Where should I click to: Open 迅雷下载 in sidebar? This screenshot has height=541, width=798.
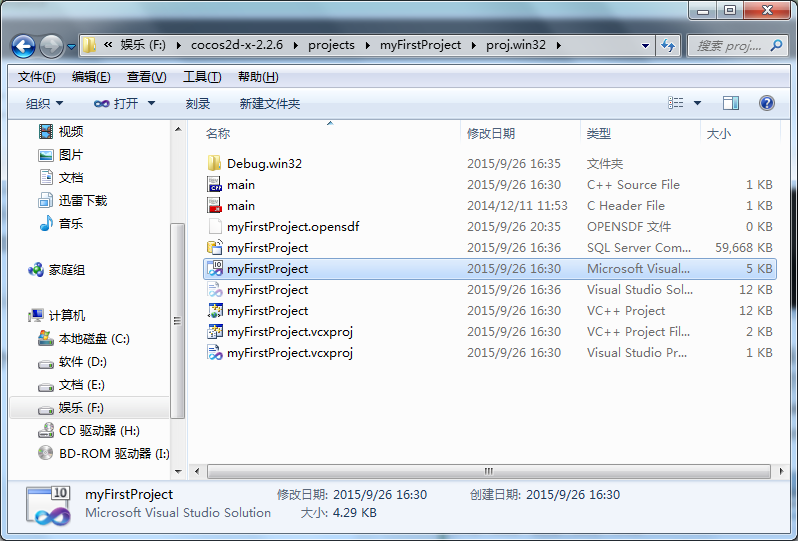click(72, 201)
